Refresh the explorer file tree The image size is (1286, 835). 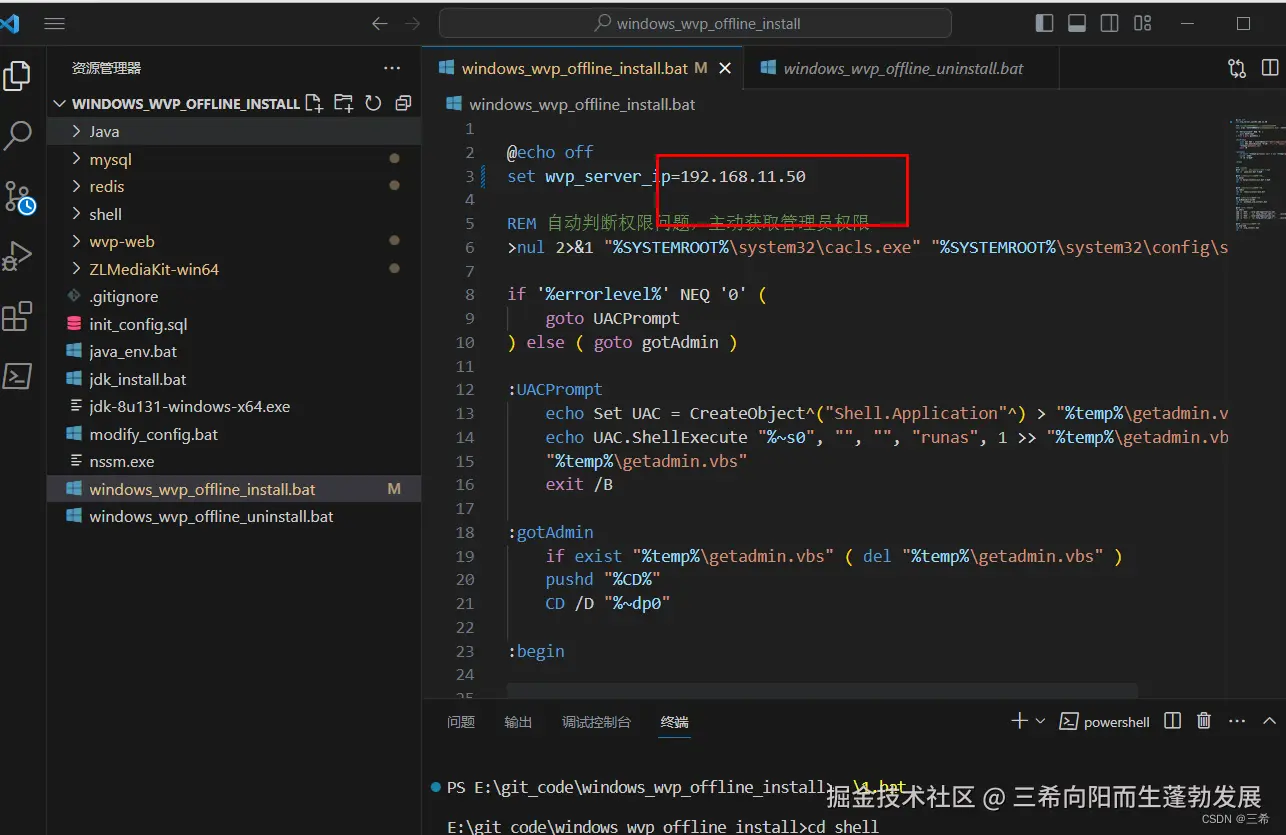click(373, 103)
